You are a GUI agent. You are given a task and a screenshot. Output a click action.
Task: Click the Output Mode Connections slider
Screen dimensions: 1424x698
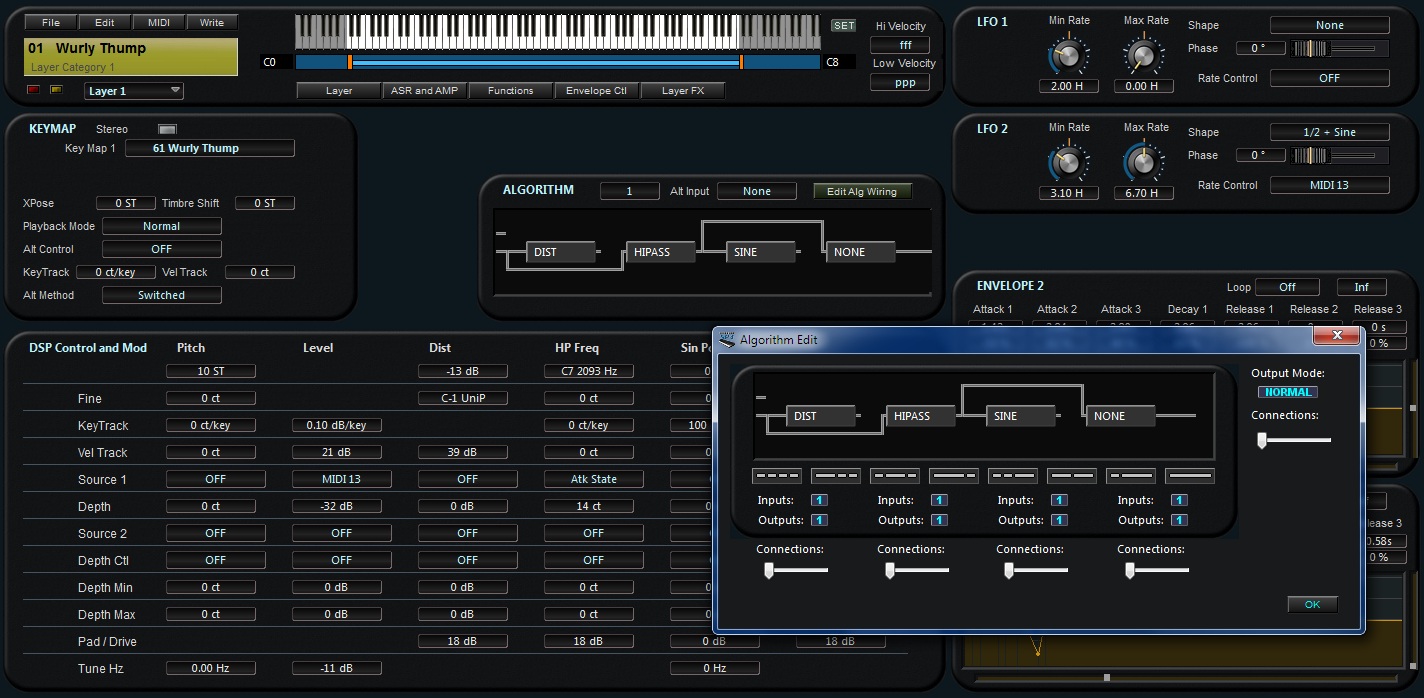1294,440
